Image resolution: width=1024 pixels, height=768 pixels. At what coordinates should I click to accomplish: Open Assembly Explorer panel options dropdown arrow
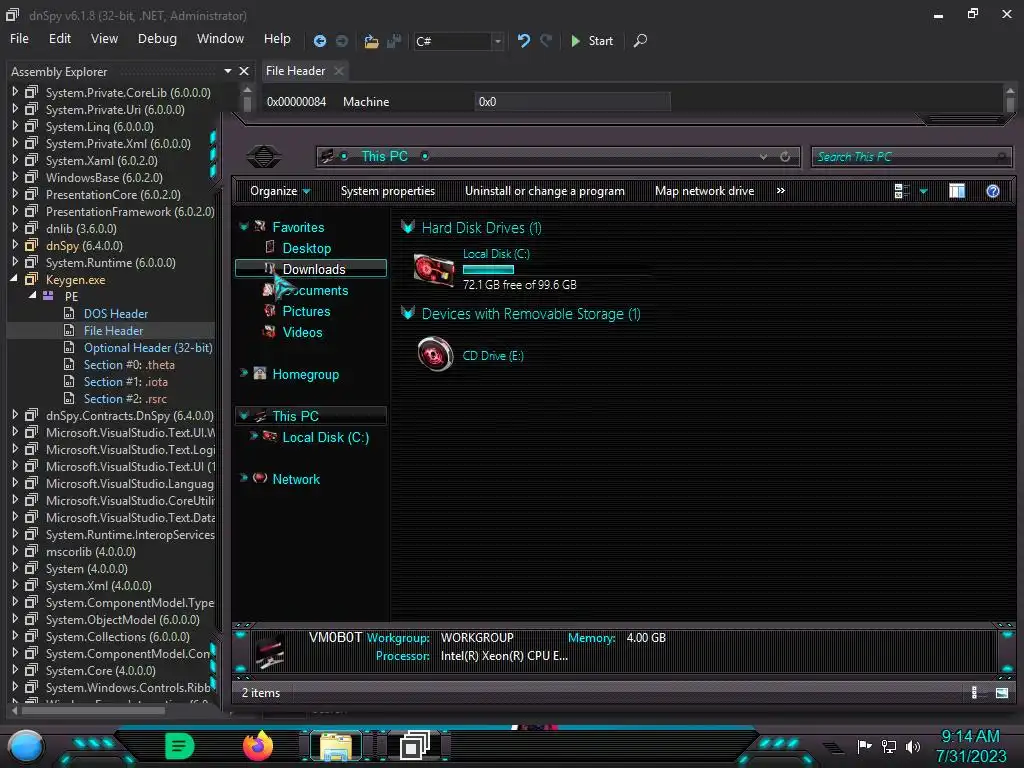(227, 71)
